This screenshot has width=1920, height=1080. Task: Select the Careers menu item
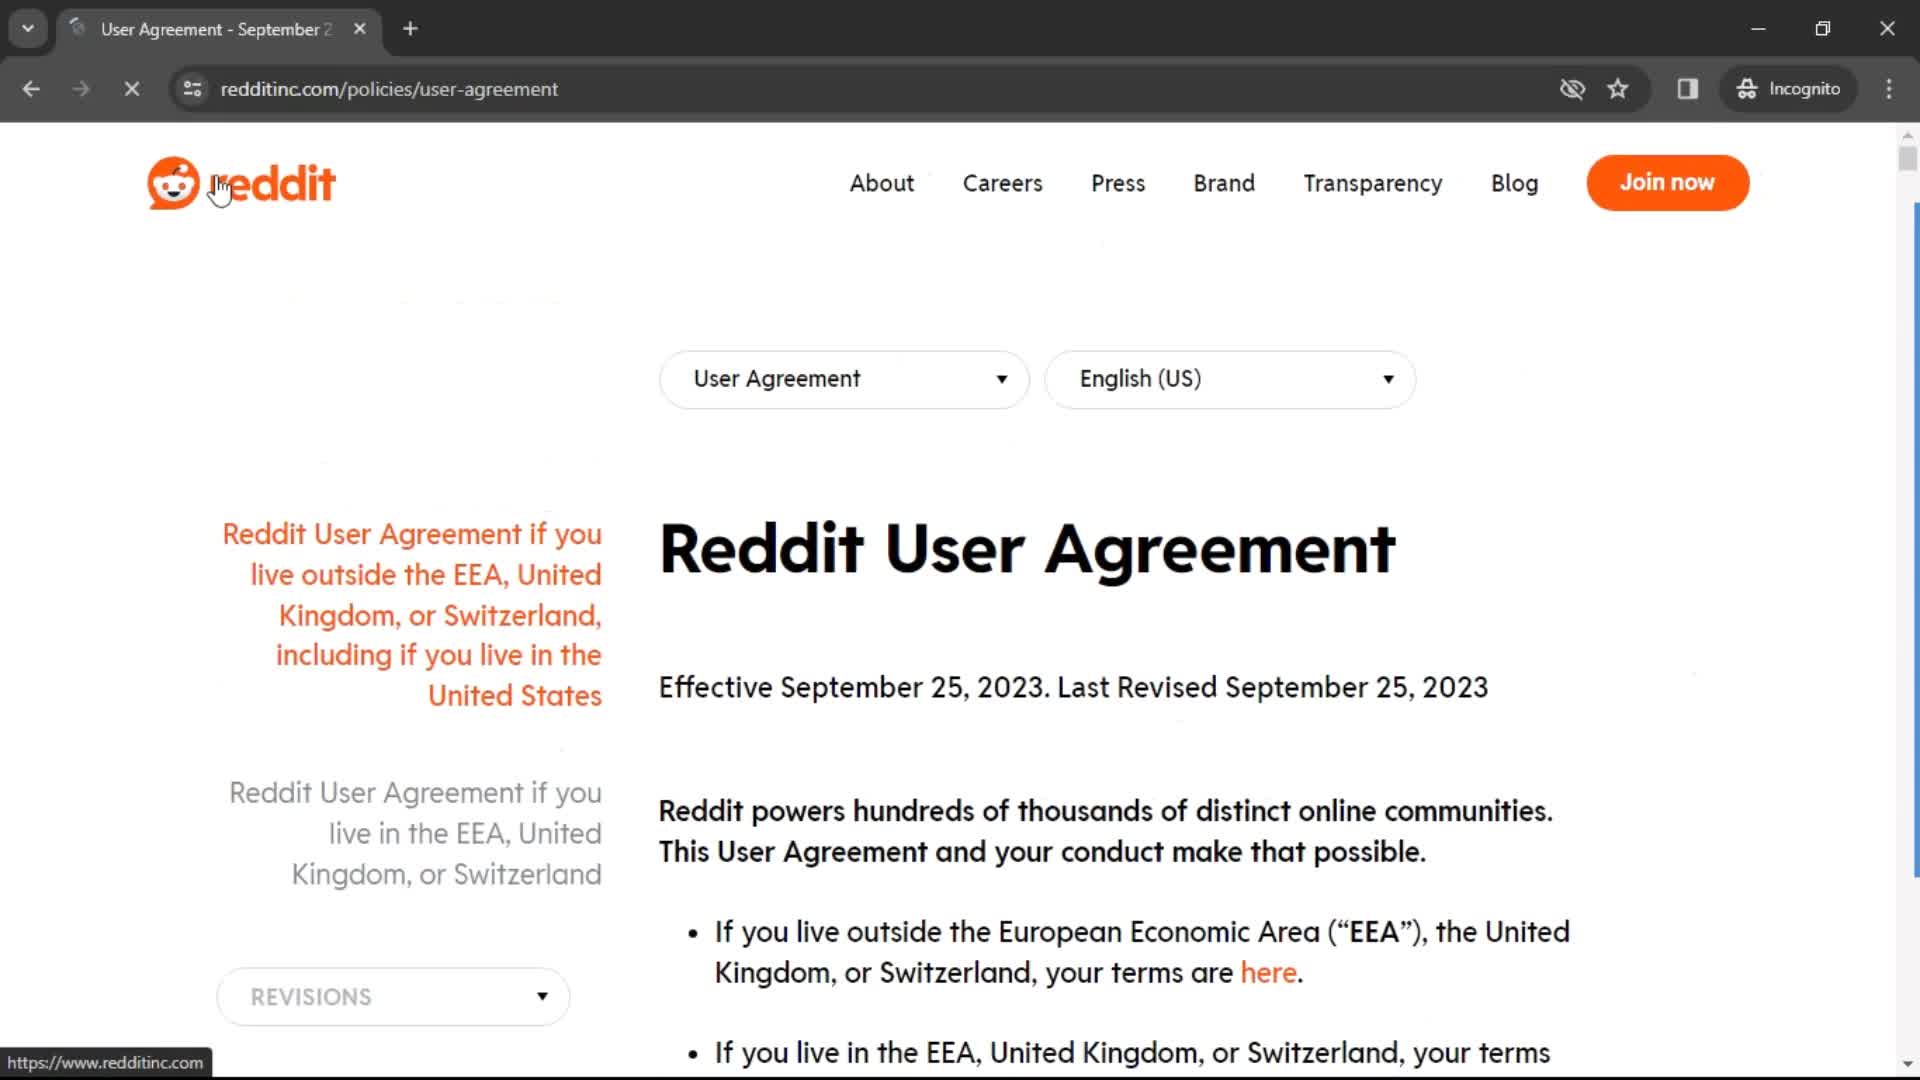point(1002,182)
